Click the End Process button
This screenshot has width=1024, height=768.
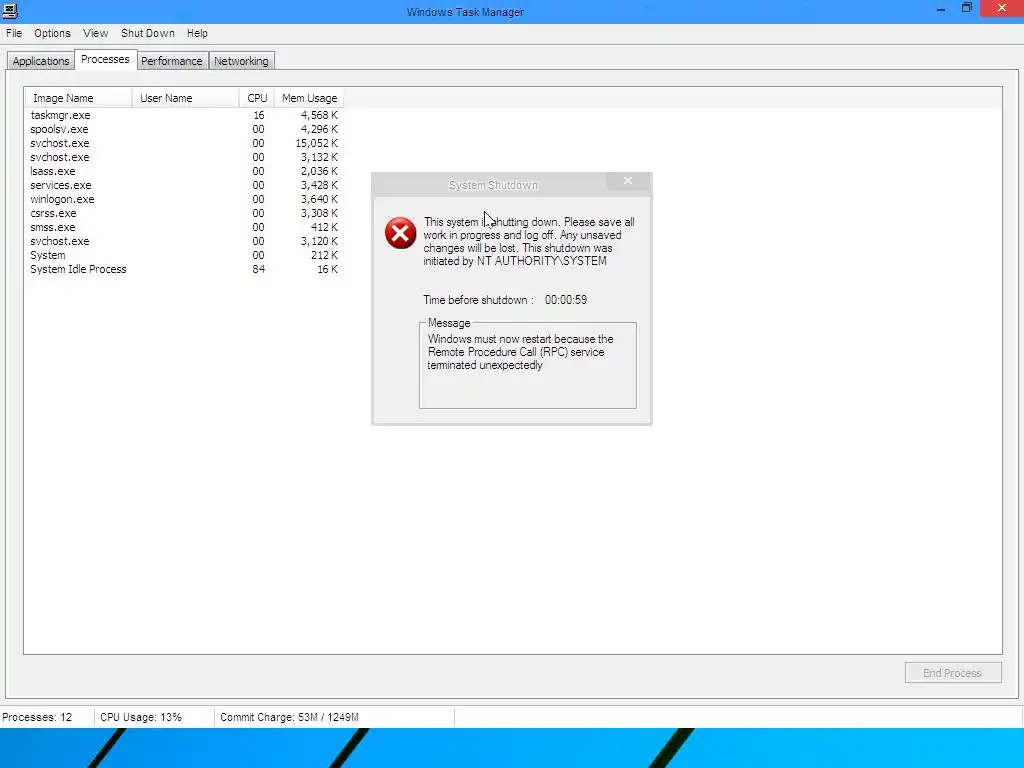953,673
